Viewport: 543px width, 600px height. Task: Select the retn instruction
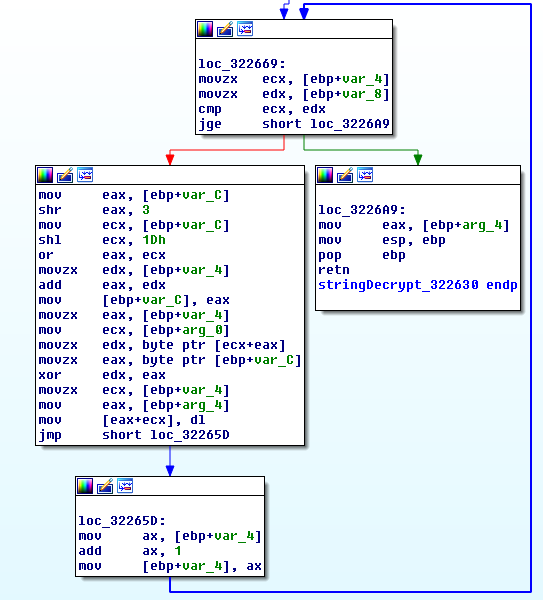tap(334, 270)
